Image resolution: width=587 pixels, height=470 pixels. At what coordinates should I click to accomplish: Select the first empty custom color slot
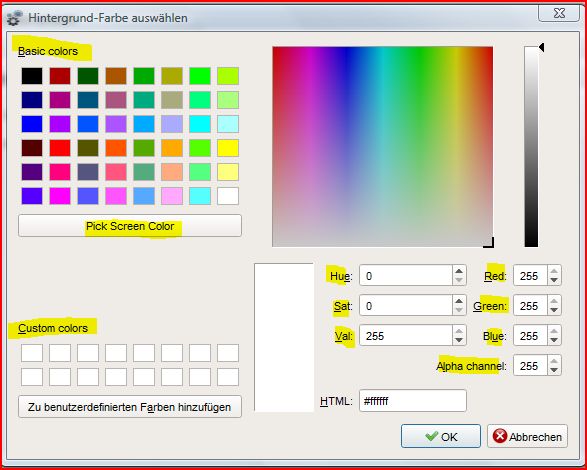click(x=32, y=353)
